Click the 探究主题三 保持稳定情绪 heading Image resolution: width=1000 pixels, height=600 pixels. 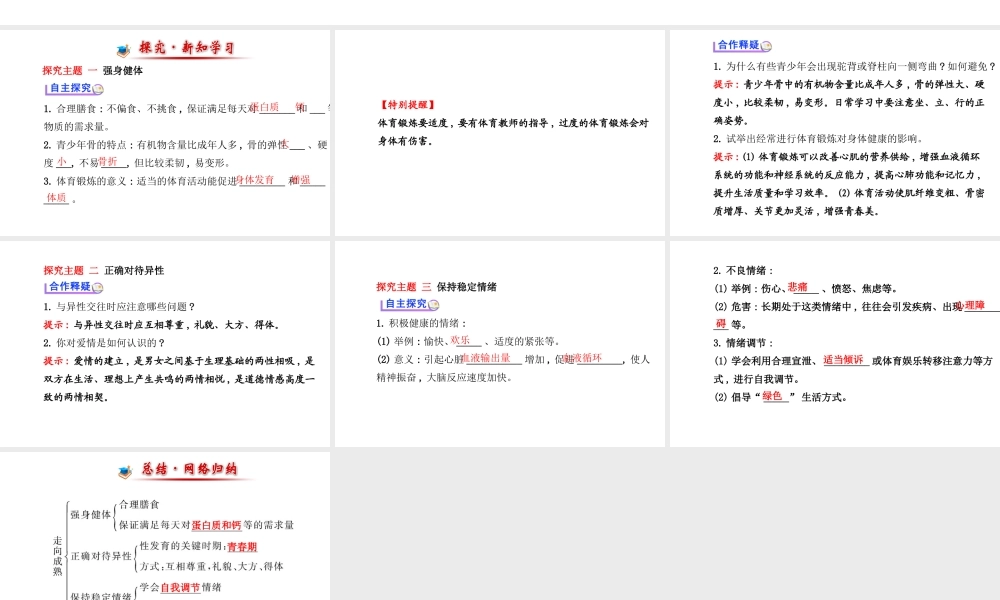(x=436, y=287)
